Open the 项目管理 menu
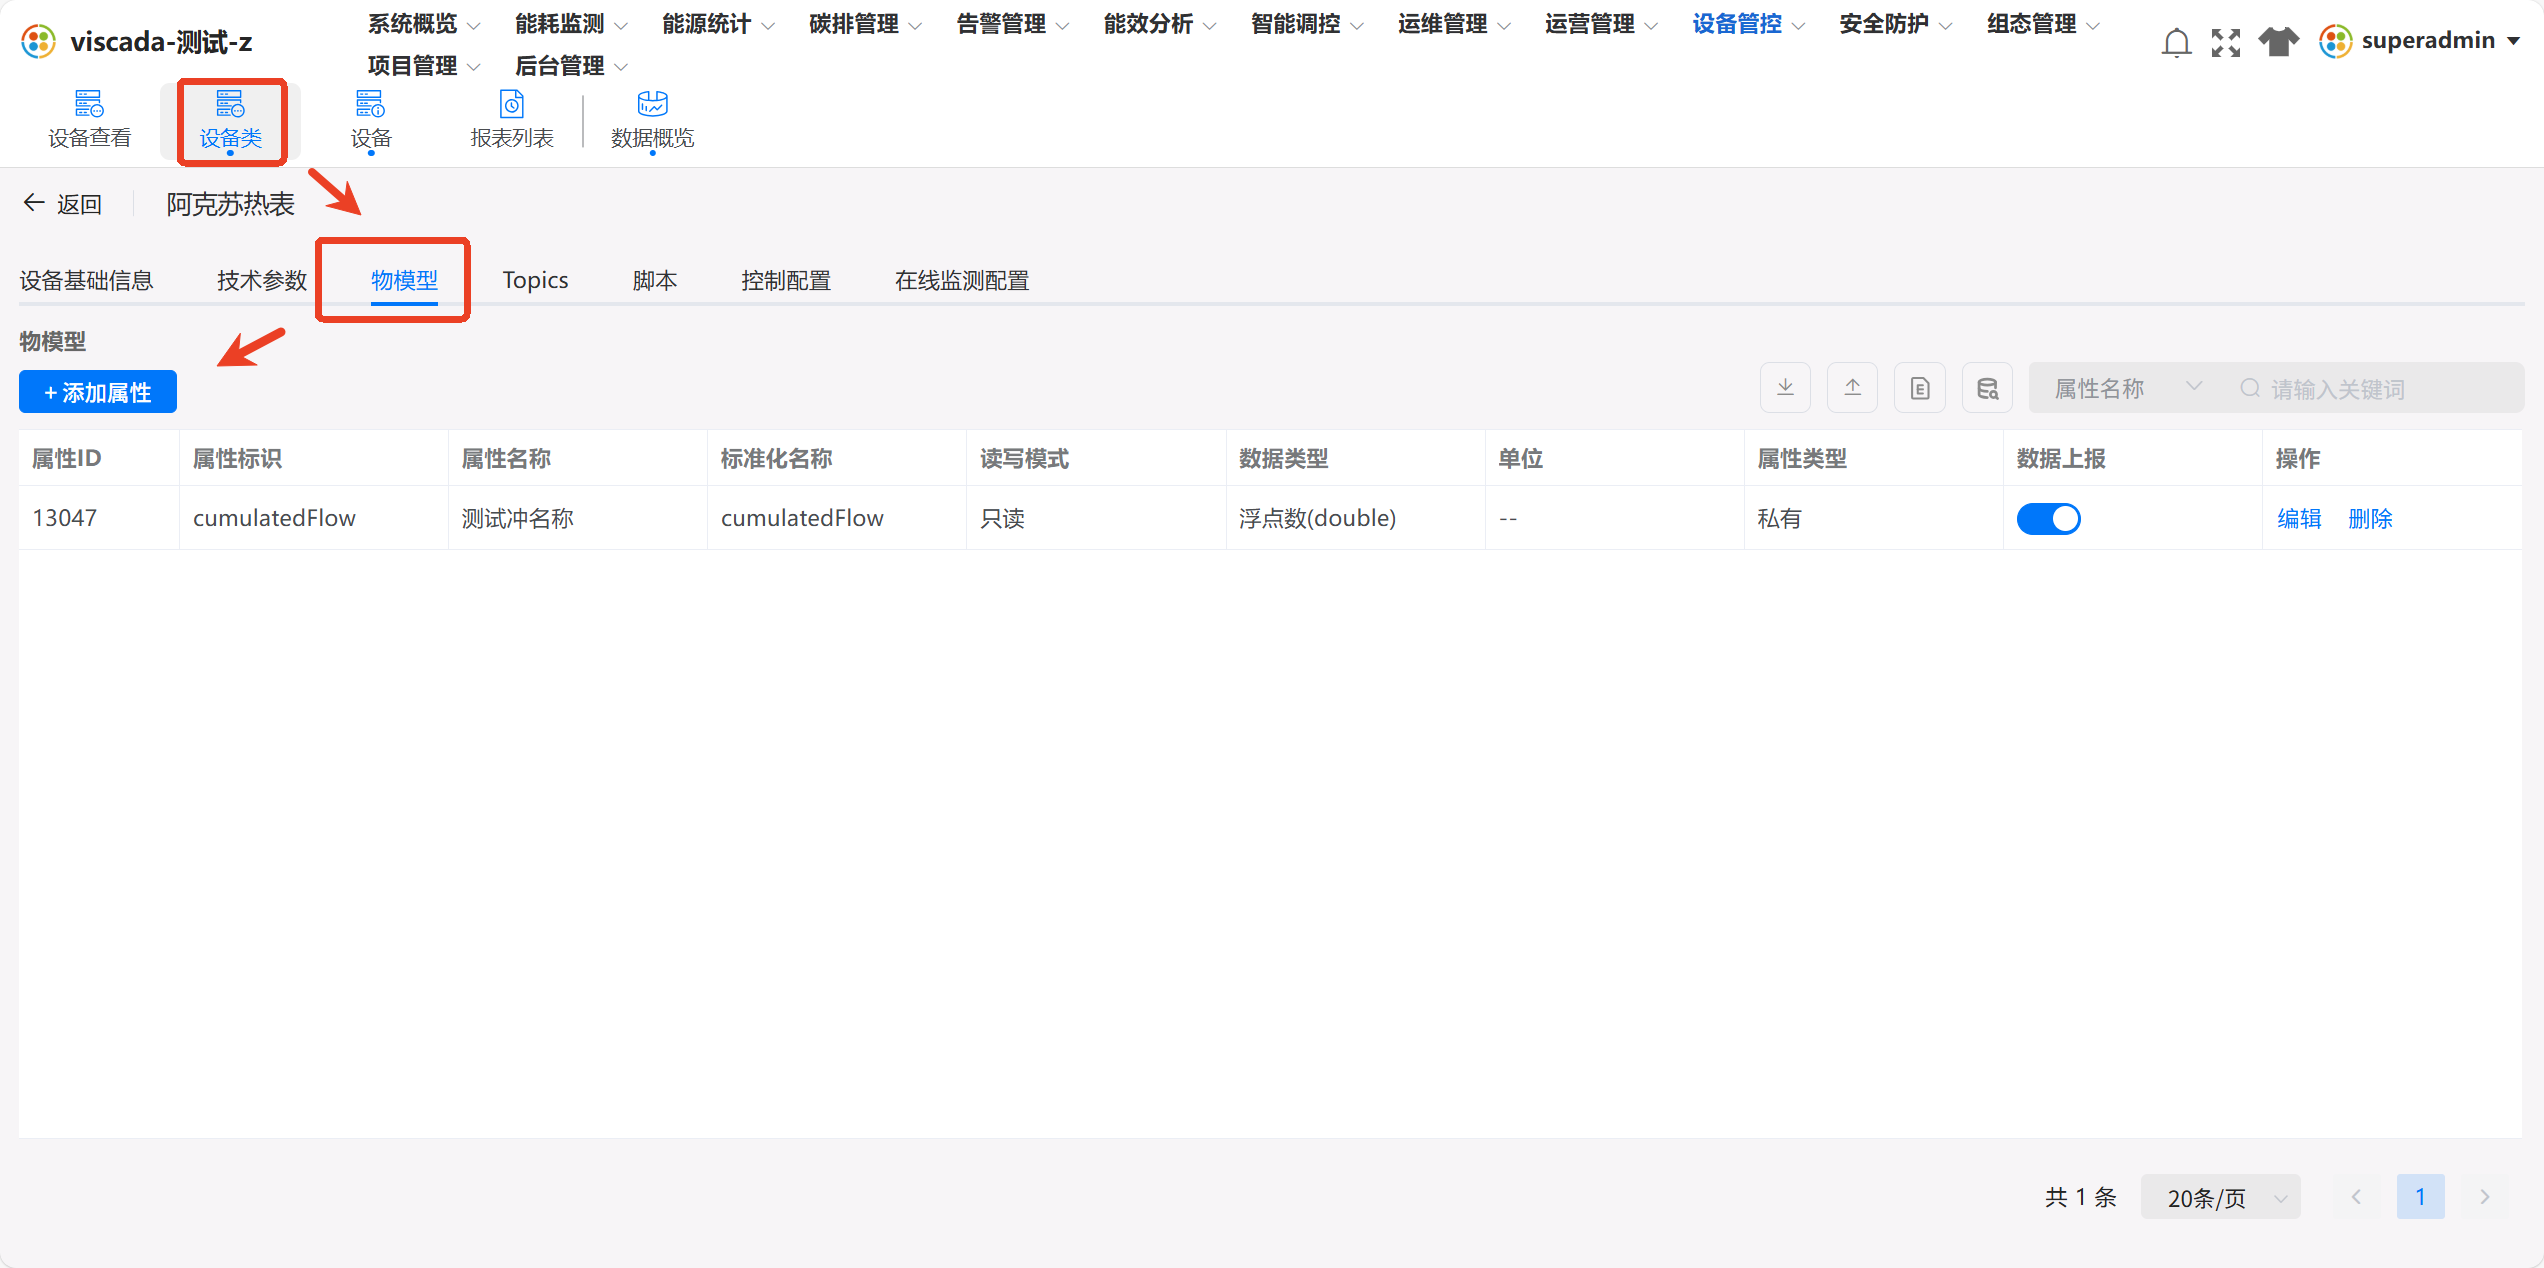This screenshot has width=2544, height=1268. [424, 66]
